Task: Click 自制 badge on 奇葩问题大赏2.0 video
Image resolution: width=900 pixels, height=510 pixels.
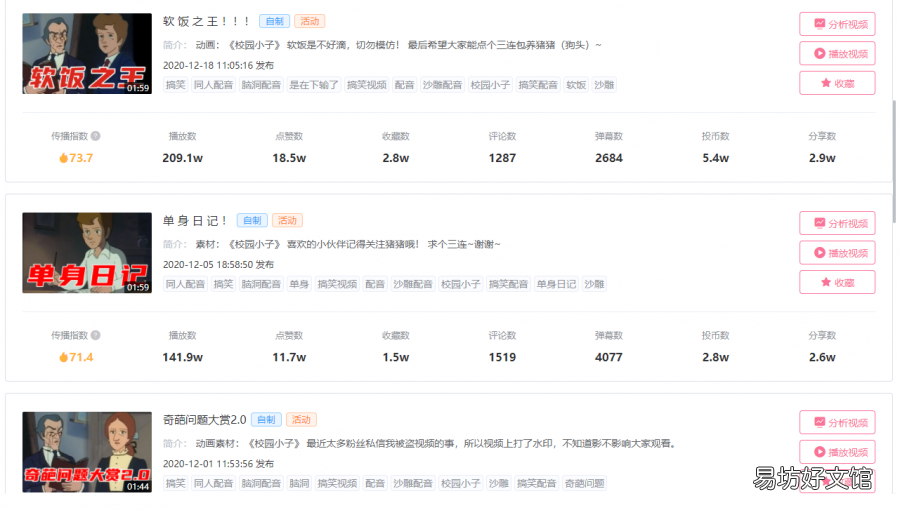Action: (x=266, y=419)
